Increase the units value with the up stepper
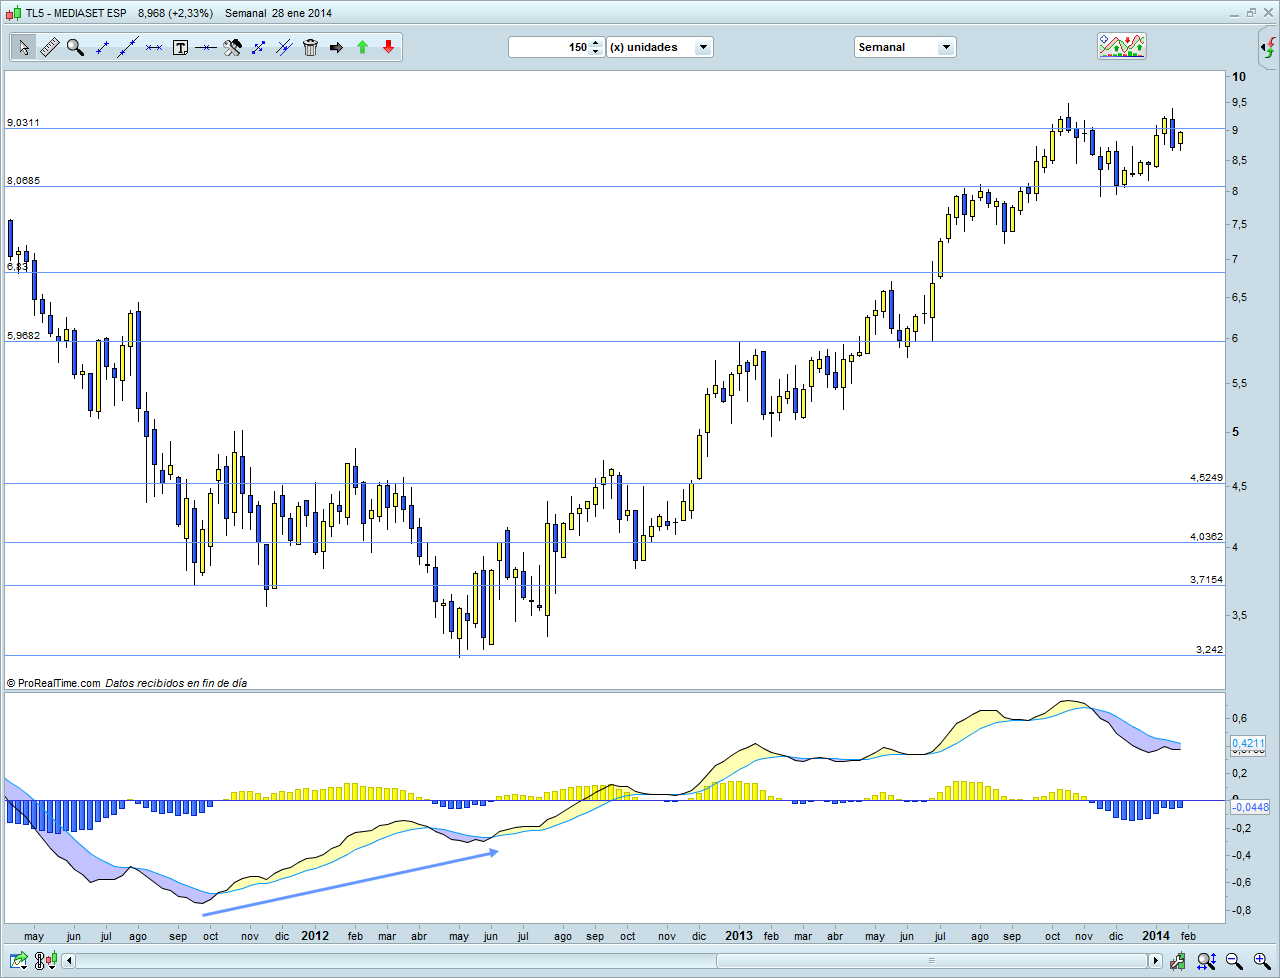The width and height of the screenshot is (1280, 978). tap(596, 43)
